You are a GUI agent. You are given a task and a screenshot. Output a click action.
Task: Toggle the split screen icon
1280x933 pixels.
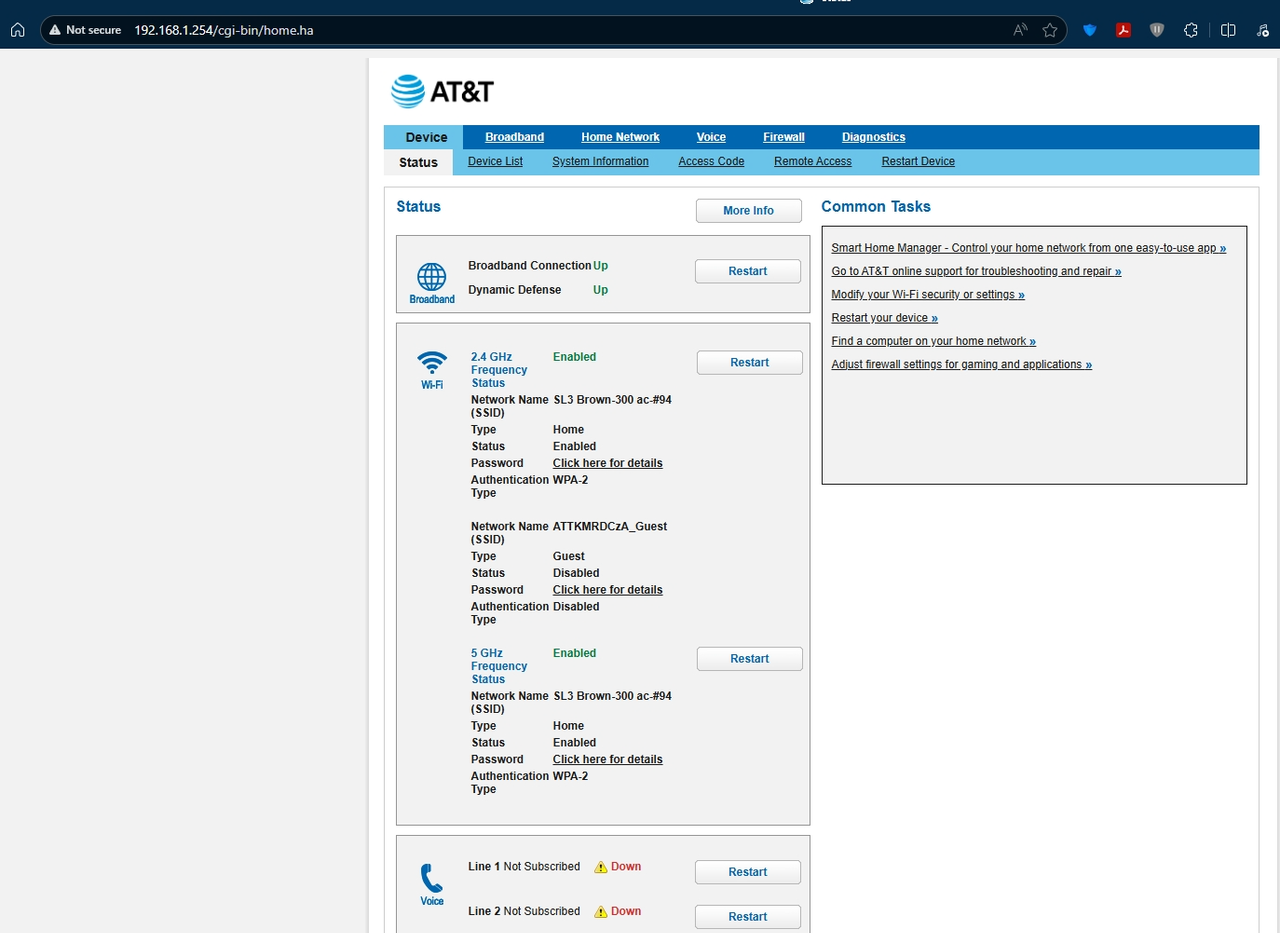pos(1228,30)
